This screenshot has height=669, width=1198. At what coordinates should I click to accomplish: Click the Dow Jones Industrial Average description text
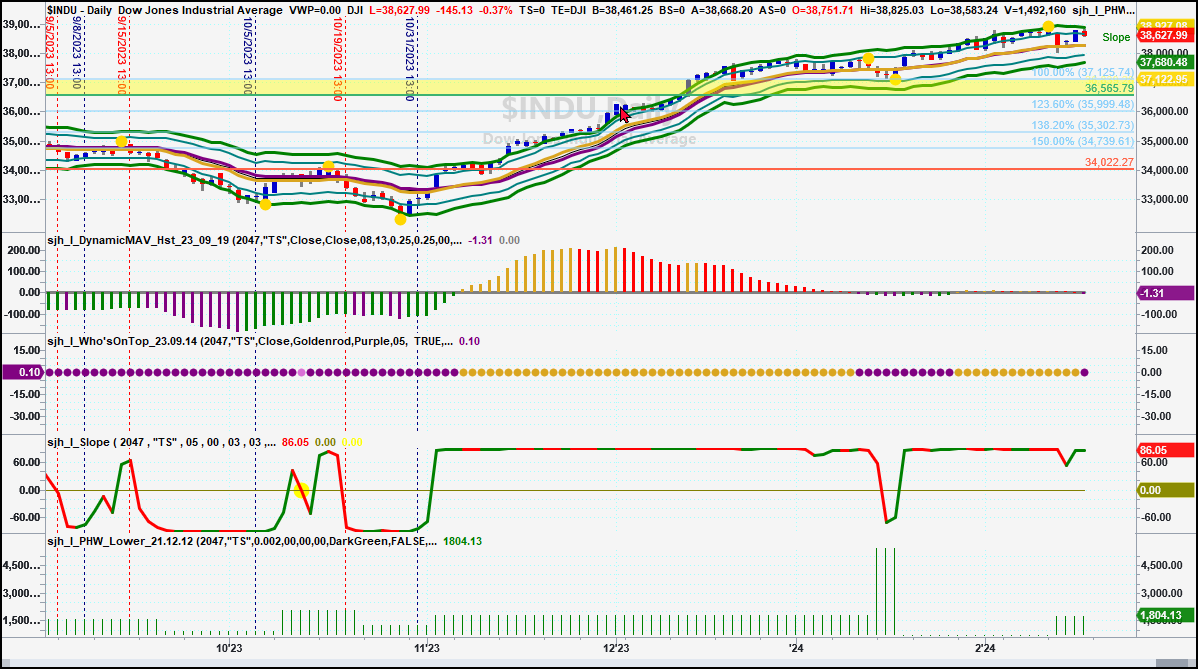(x=200, y=11)
